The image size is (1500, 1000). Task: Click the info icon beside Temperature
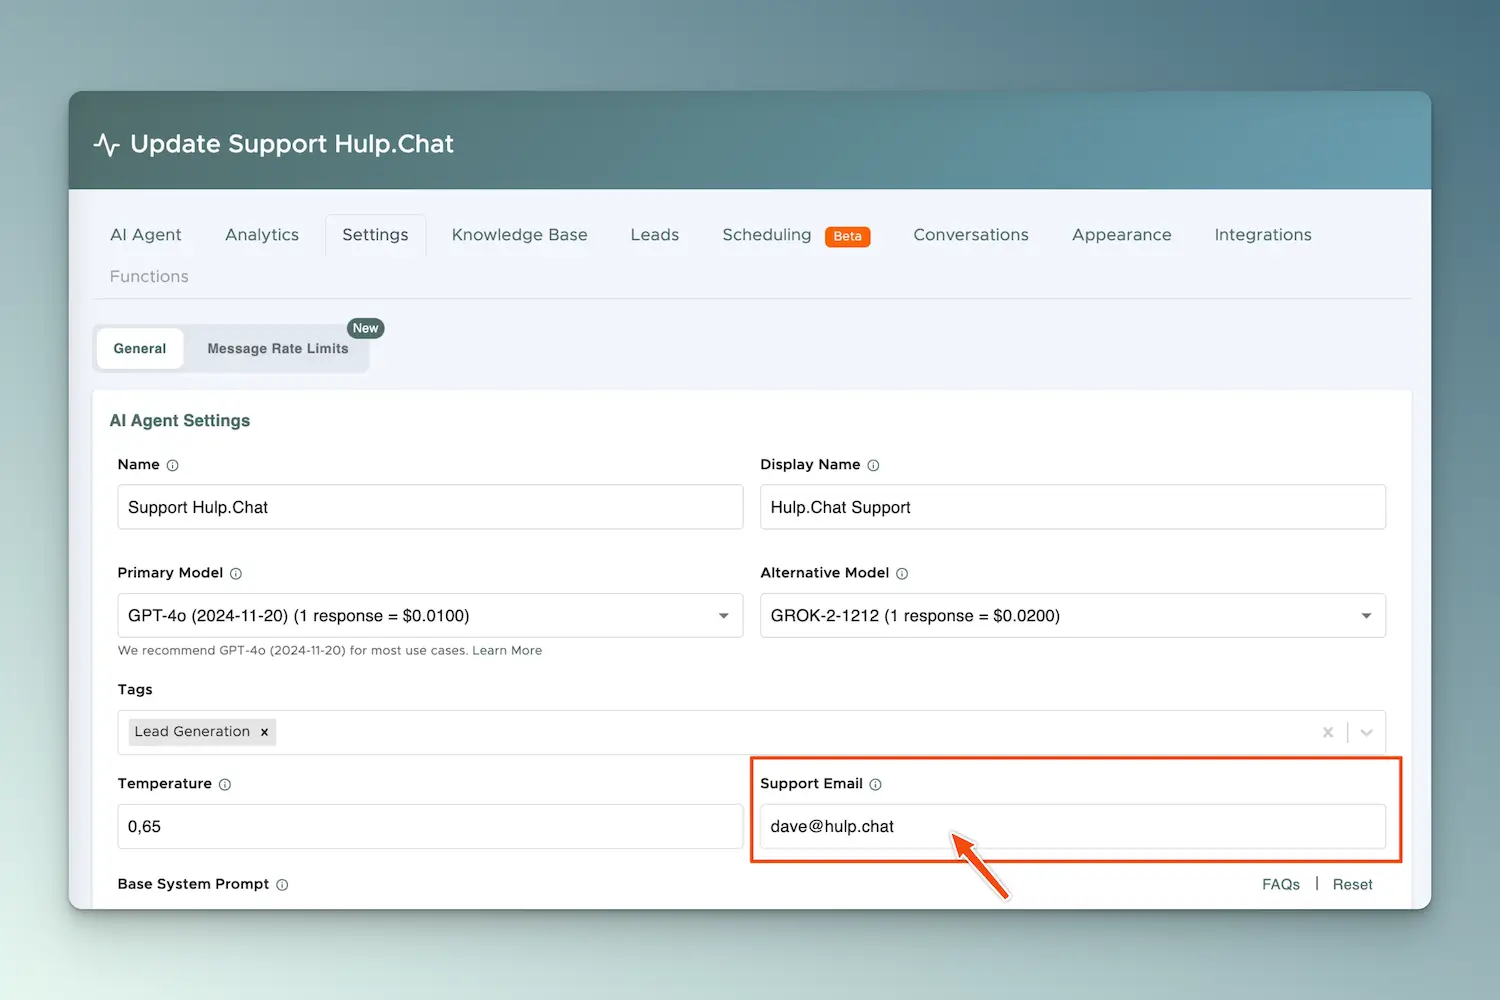[225, 784]
